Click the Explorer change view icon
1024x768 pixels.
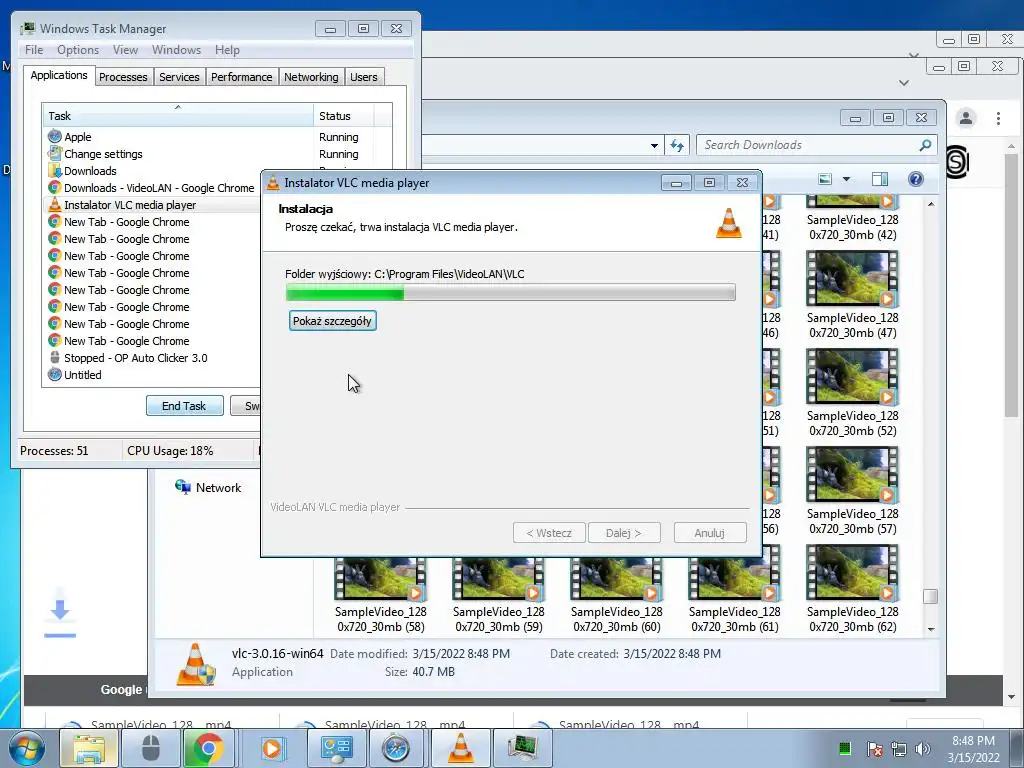click(x=825, y=179)
